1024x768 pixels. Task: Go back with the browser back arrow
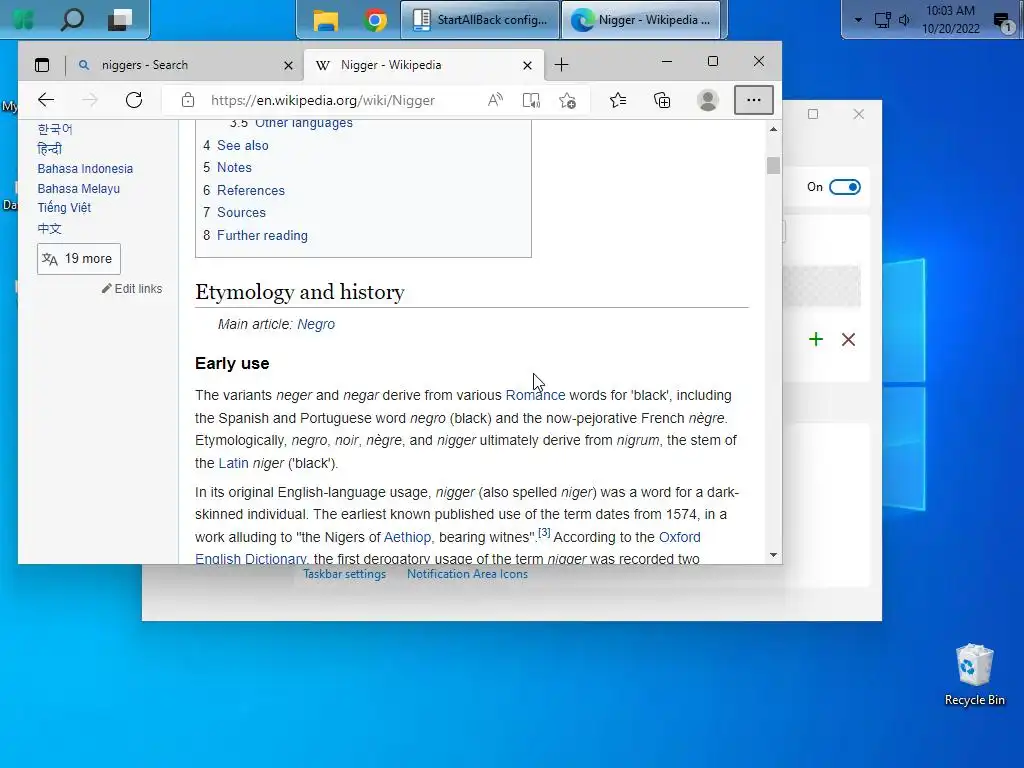46,100
